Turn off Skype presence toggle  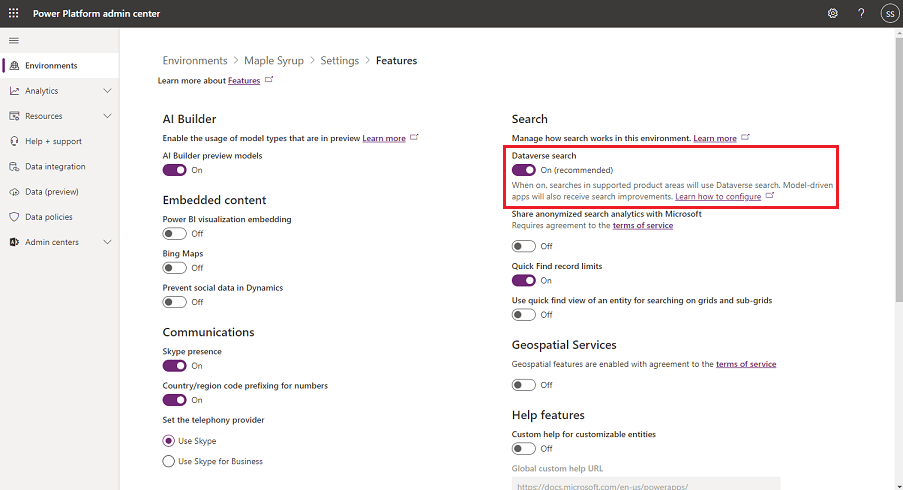coord(174,366)
